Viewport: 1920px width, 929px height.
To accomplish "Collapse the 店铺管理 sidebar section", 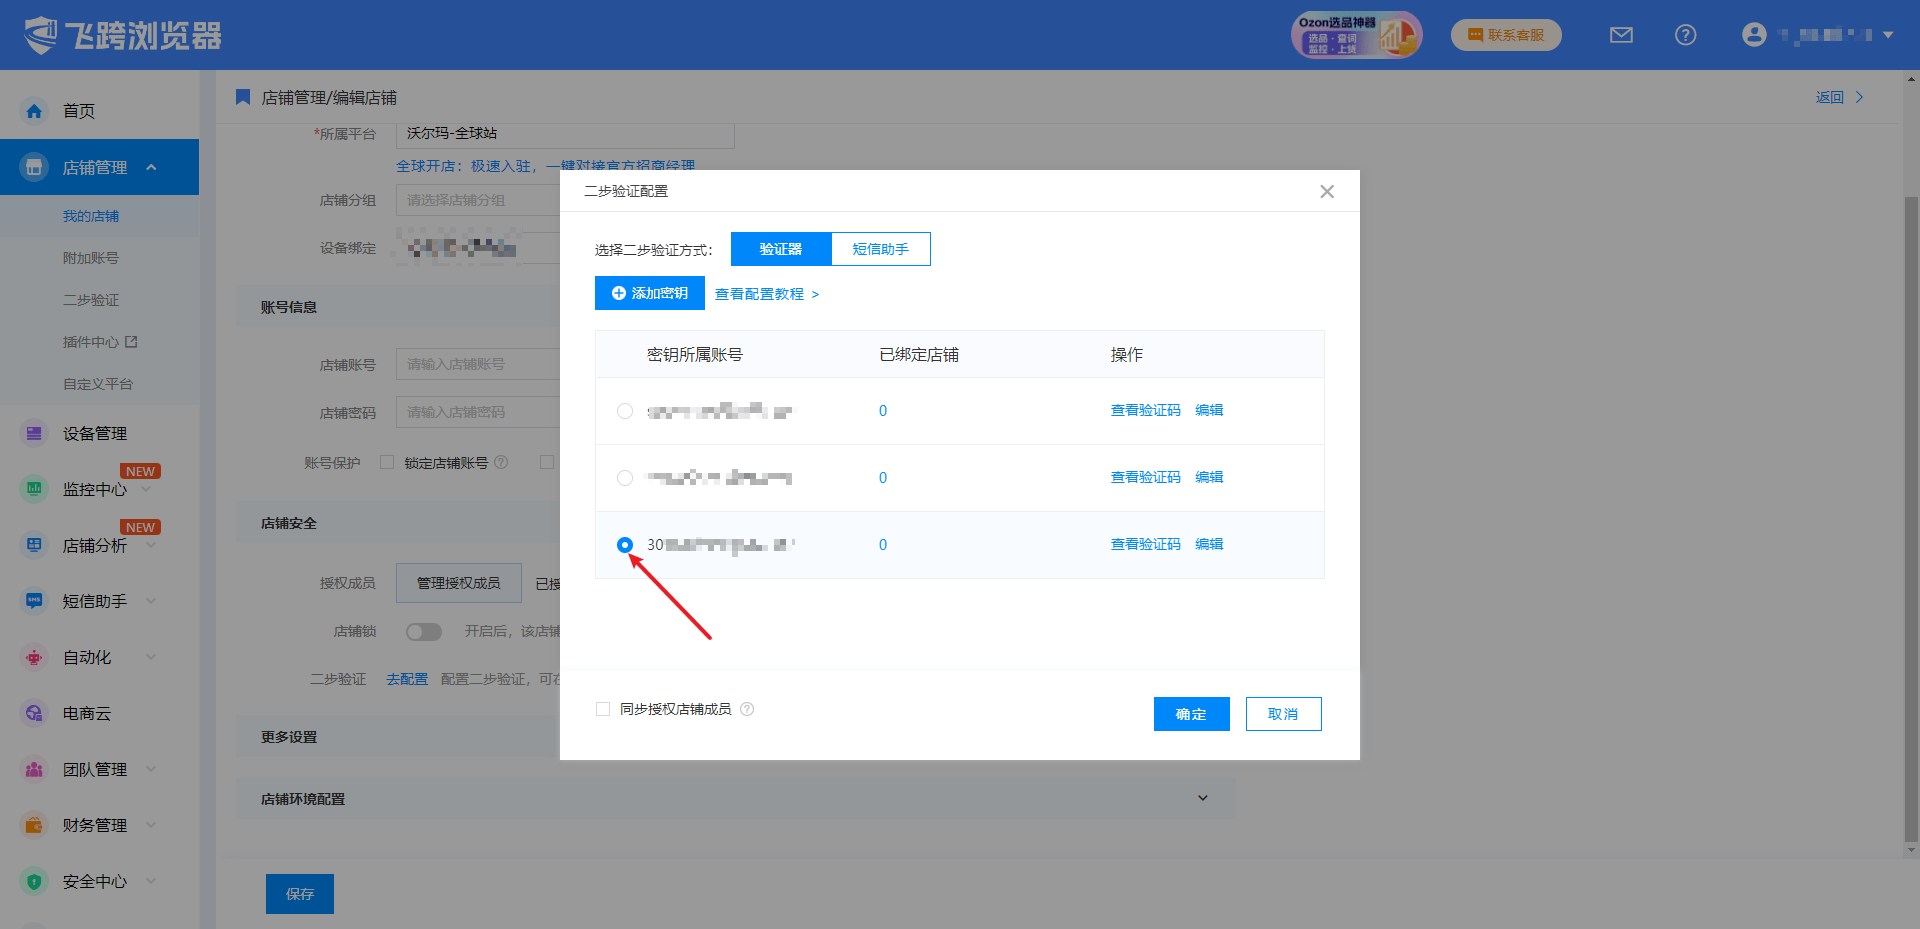I will pos(151,167).
